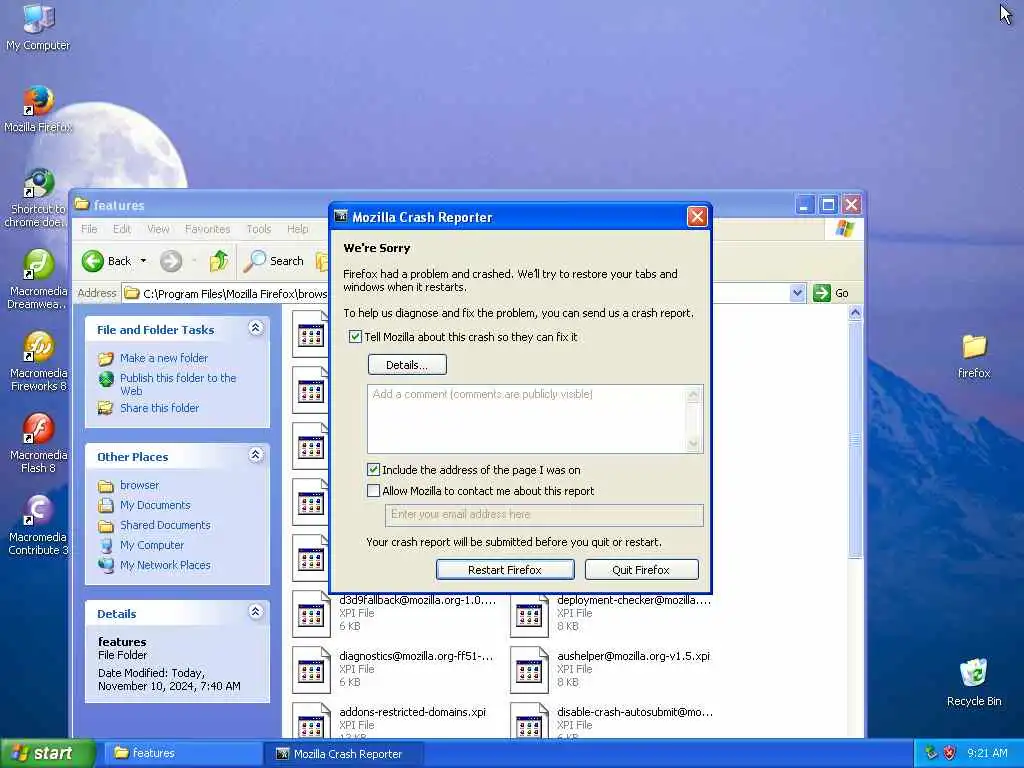Open the Recycle Bin
Image resolution: width=1024 pixels, height=768 pixels.
974,673
